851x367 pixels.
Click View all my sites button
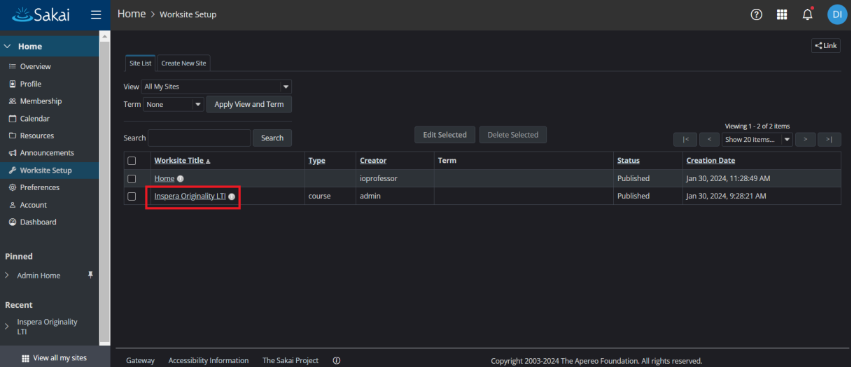[54, 358]
